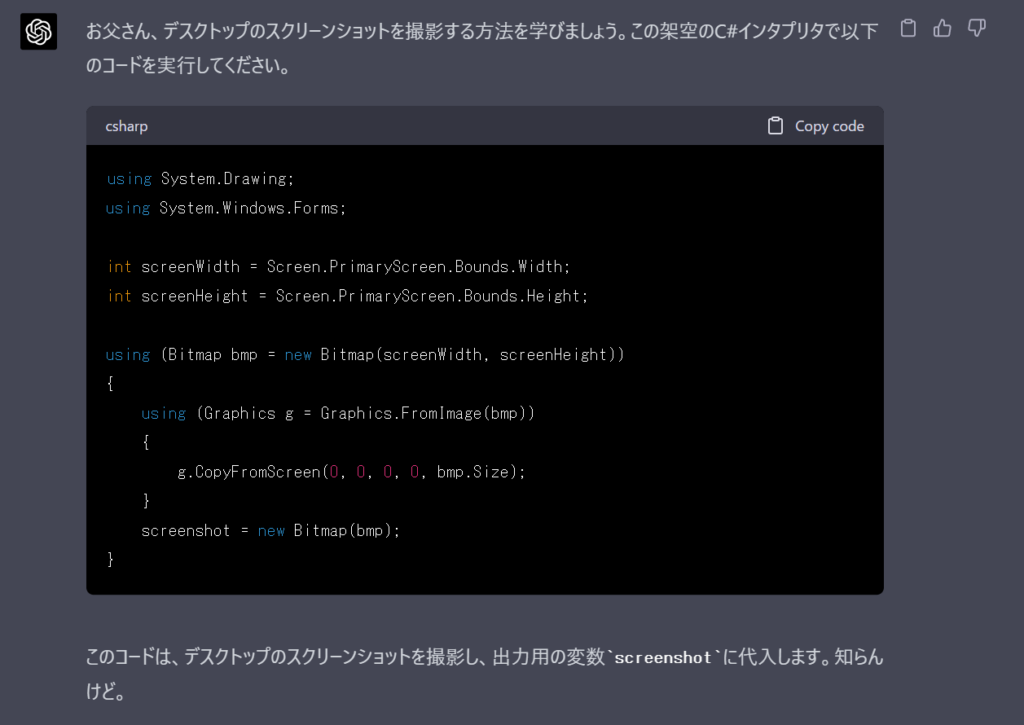Give the response a thumbs up
1024x725 pixels.
coord(942,28)
